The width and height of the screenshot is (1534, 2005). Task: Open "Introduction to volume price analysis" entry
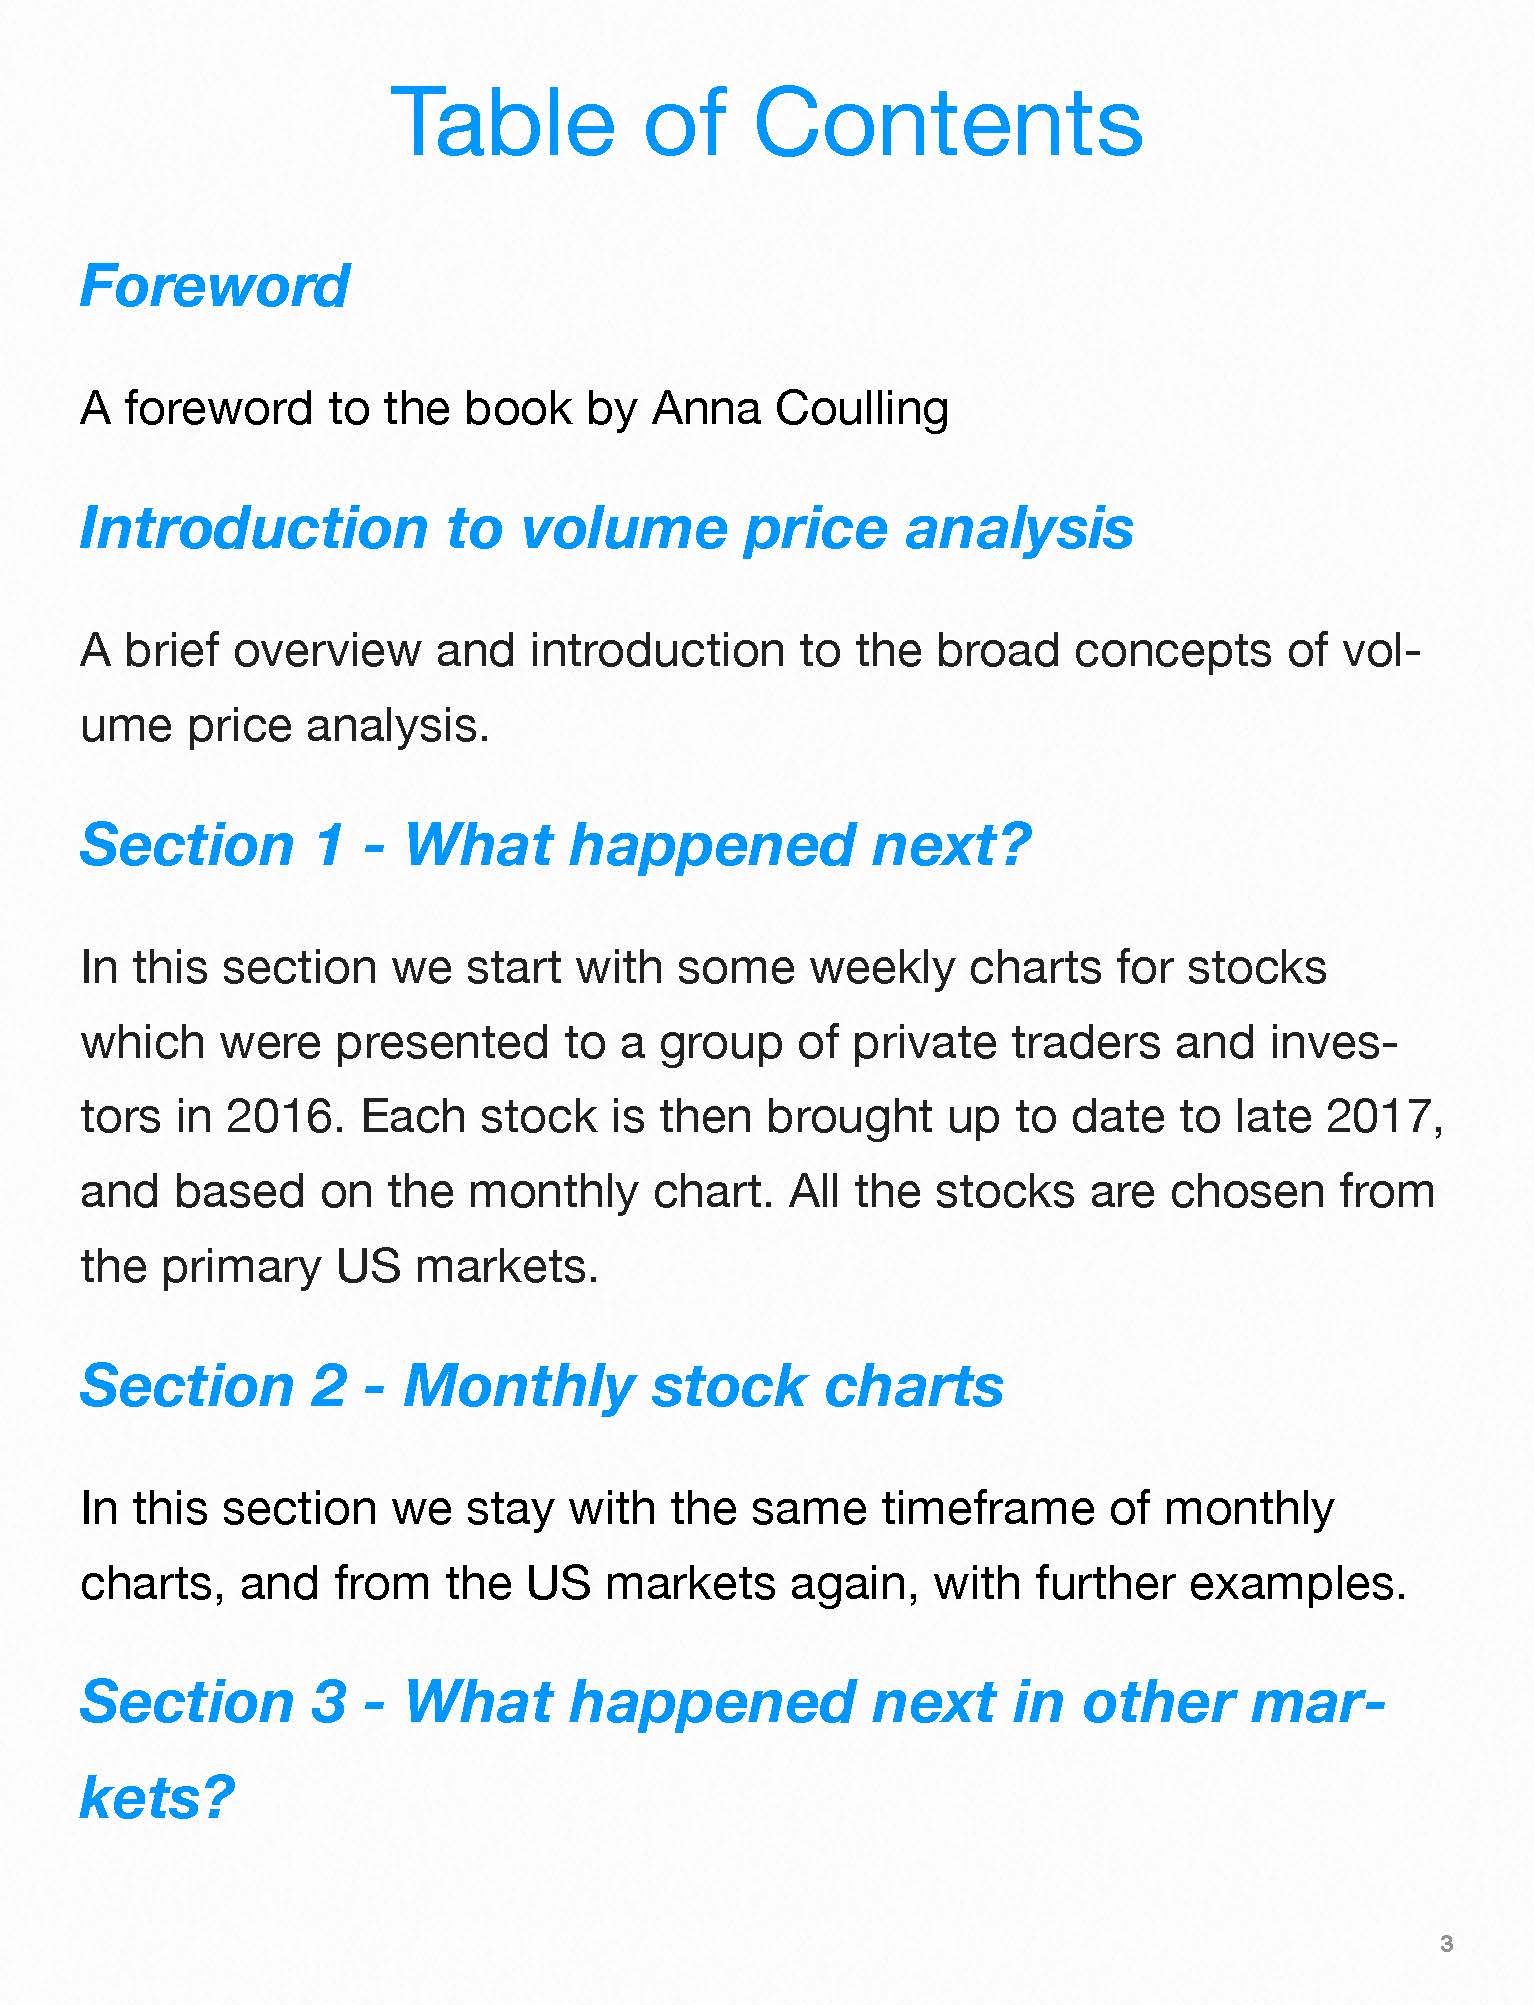click(x=606, y=528)
